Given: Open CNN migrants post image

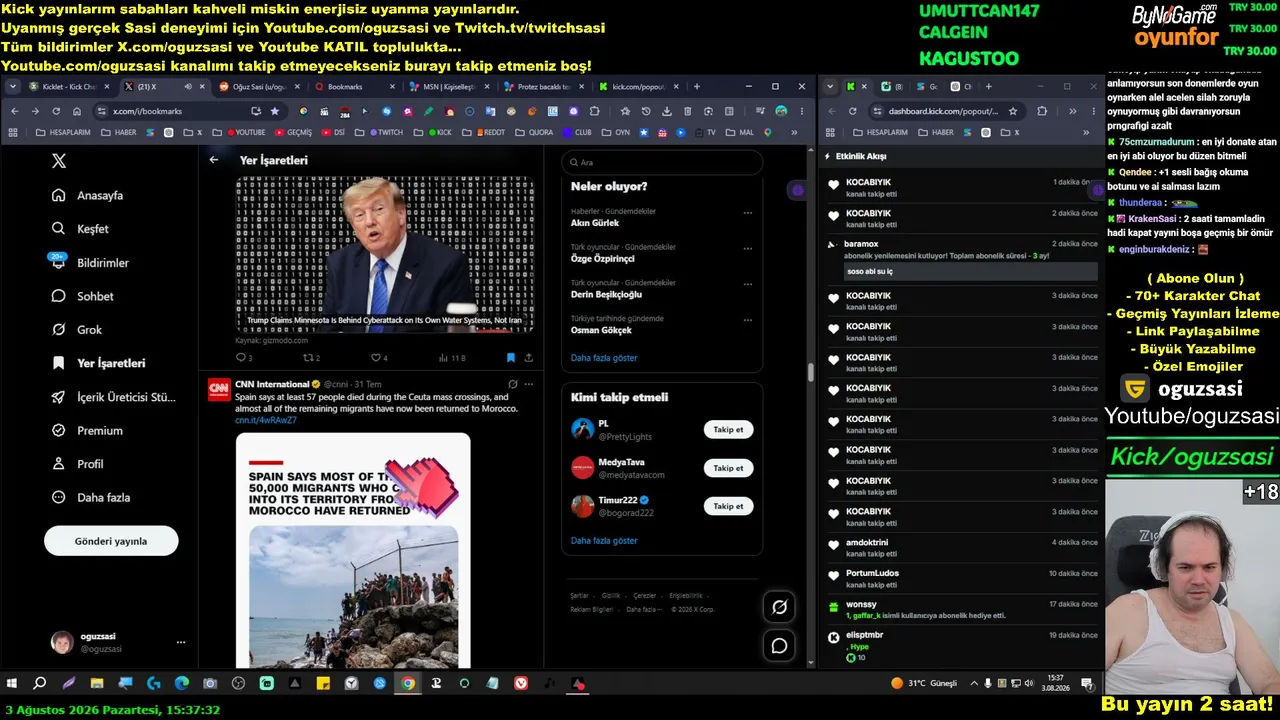Looking at the screenshot, I should pos(353,550).
